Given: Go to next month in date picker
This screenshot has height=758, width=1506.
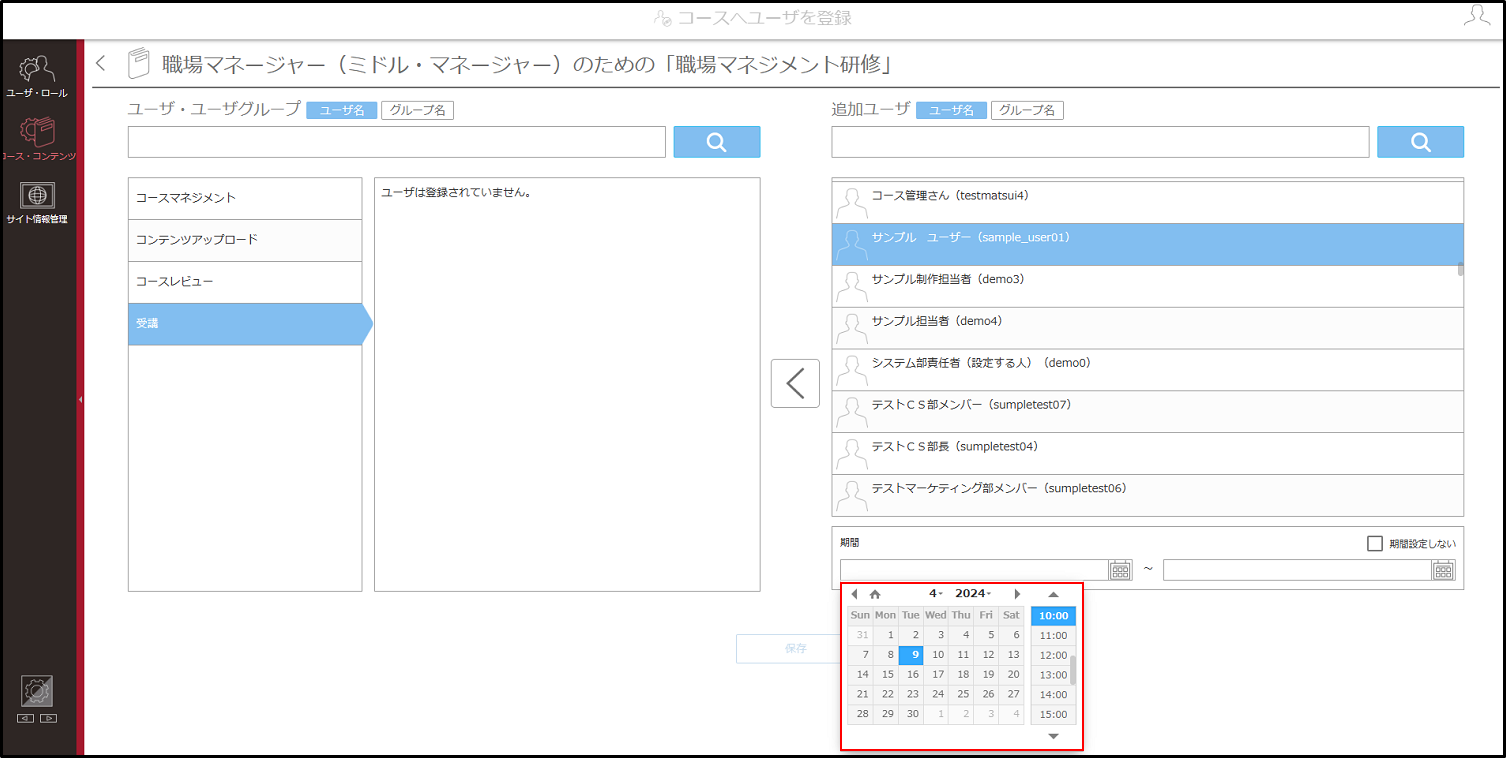Looking at the screenshot, I should [x=1017, y=594].
